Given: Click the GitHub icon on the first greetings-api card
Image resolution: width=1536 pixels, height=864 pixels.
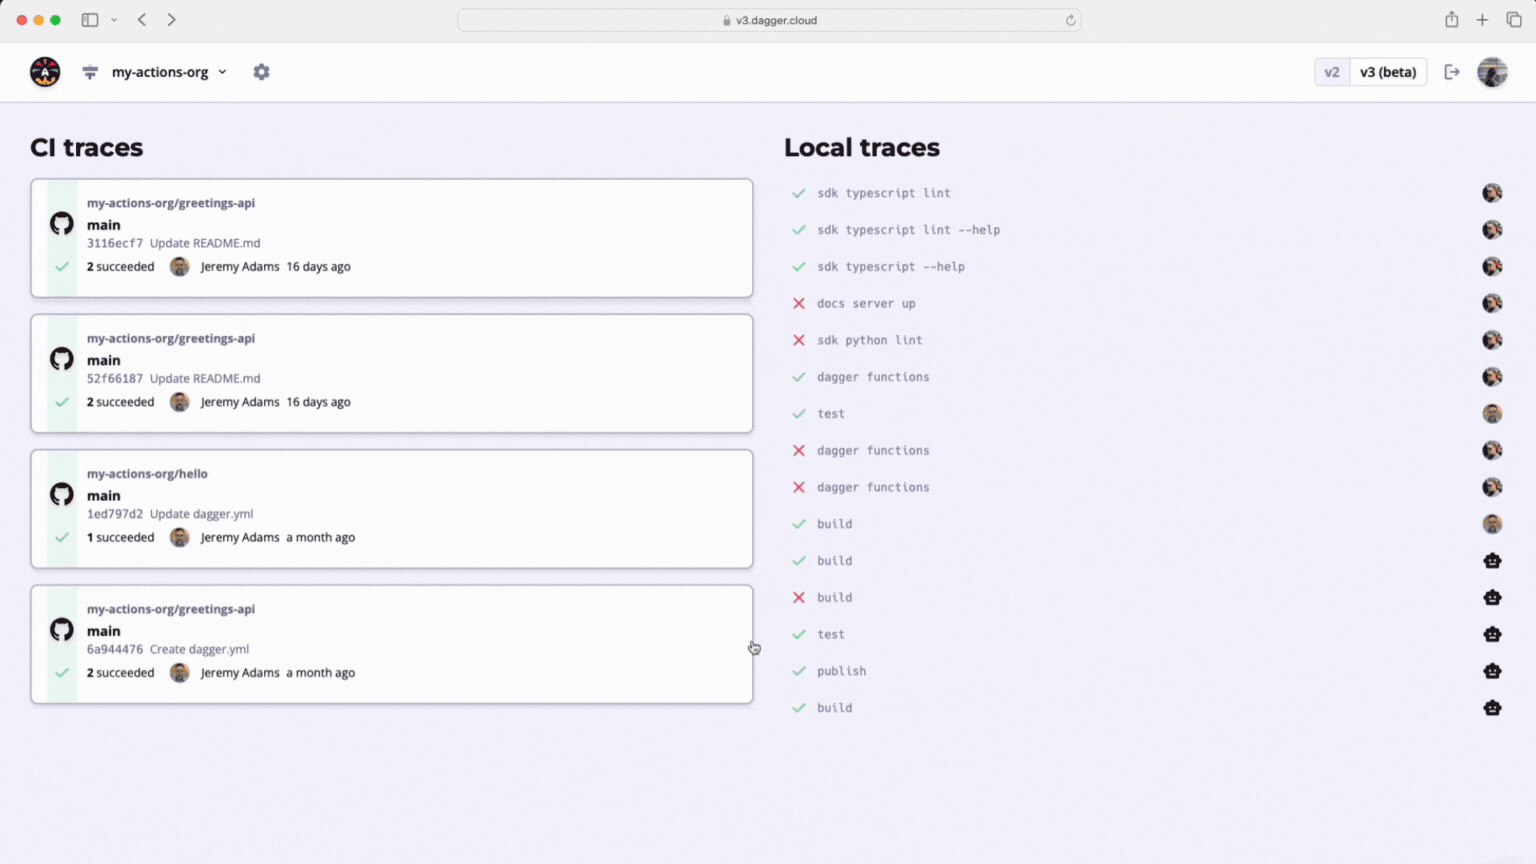Looking at the screenshot, I should coord(61,224).
